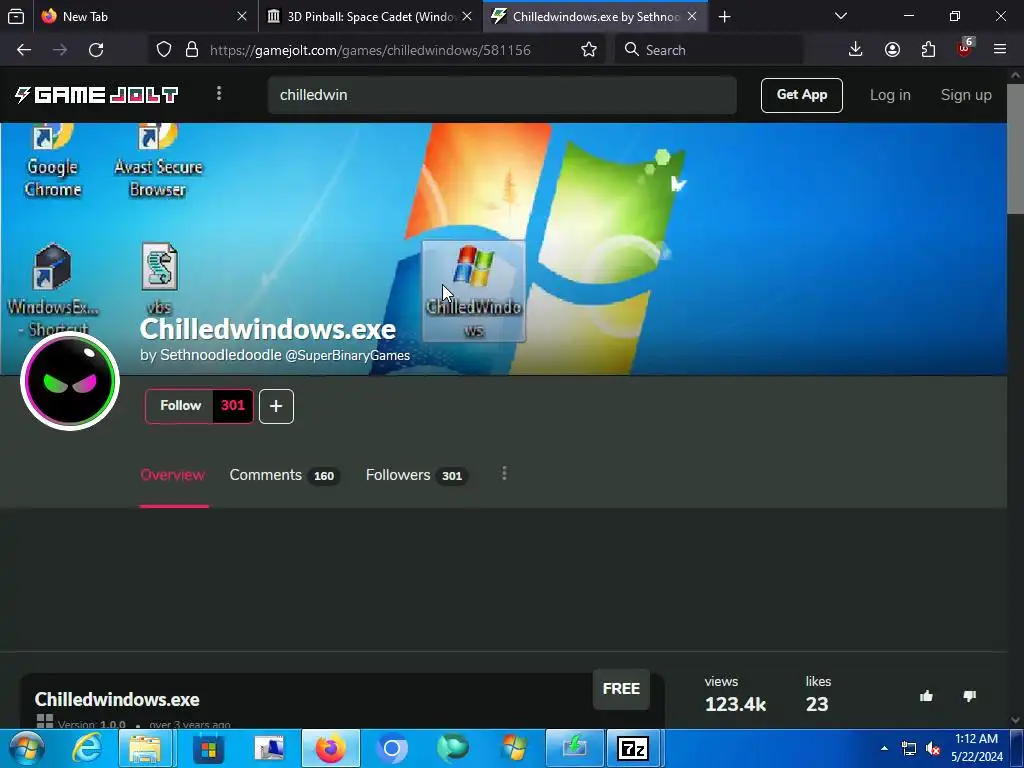Screen dimensions: 1024x768
Task: Open the Followers tab
Action: click(416, 475)
